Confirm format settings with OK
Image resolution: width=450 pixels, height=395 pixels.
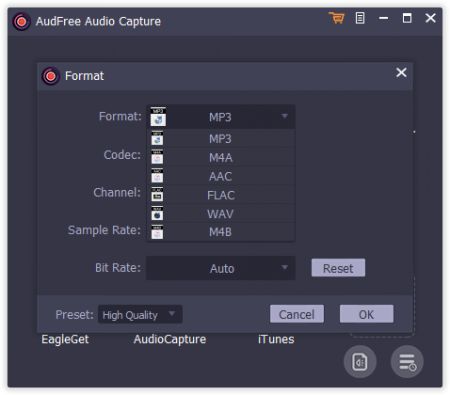tap(366, 314)
